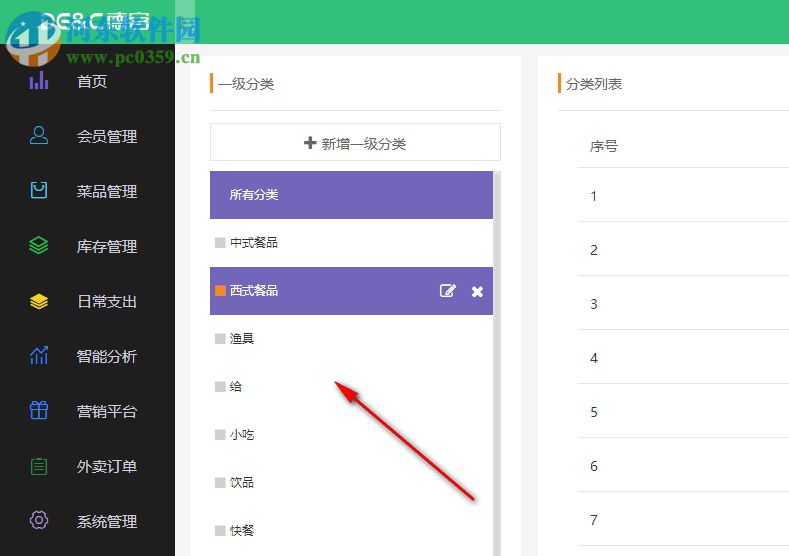This screenshot has width=789, height=556.
Task: Click the grey square beside 渔具
Action: (220, 339)
